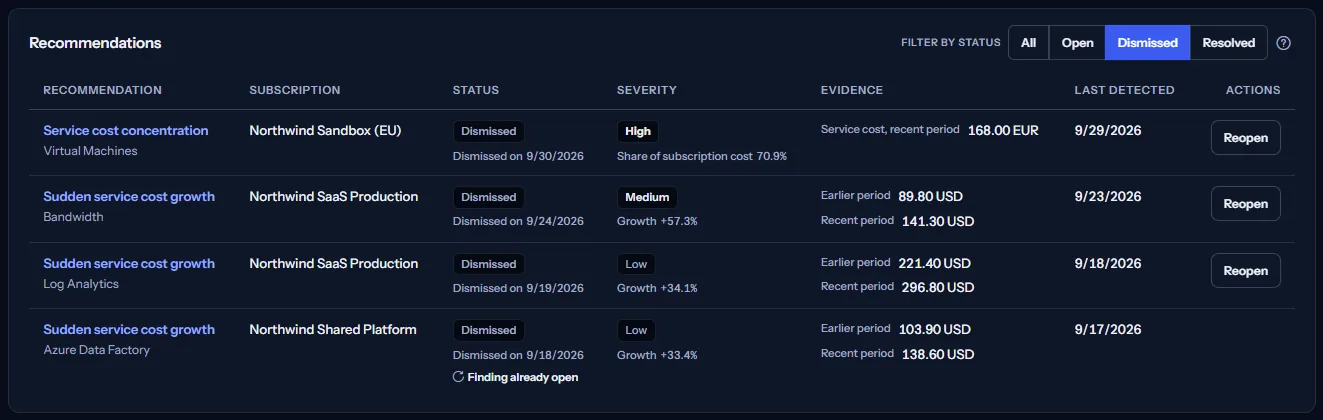Click Northwind SaaS Production in Log Analytics row
Viewport: 1323px width, 420px height.
pos(334,264)
